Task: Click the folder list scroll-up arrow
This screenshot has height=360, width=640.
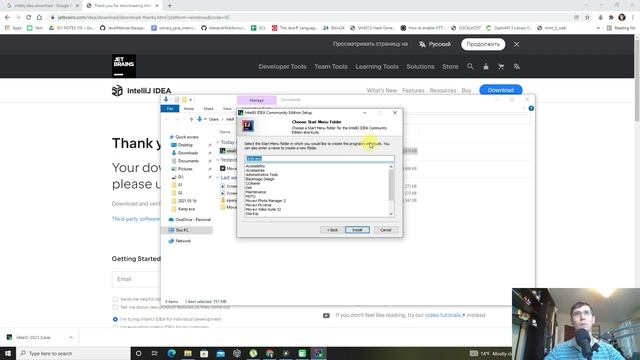Action: 391,167
